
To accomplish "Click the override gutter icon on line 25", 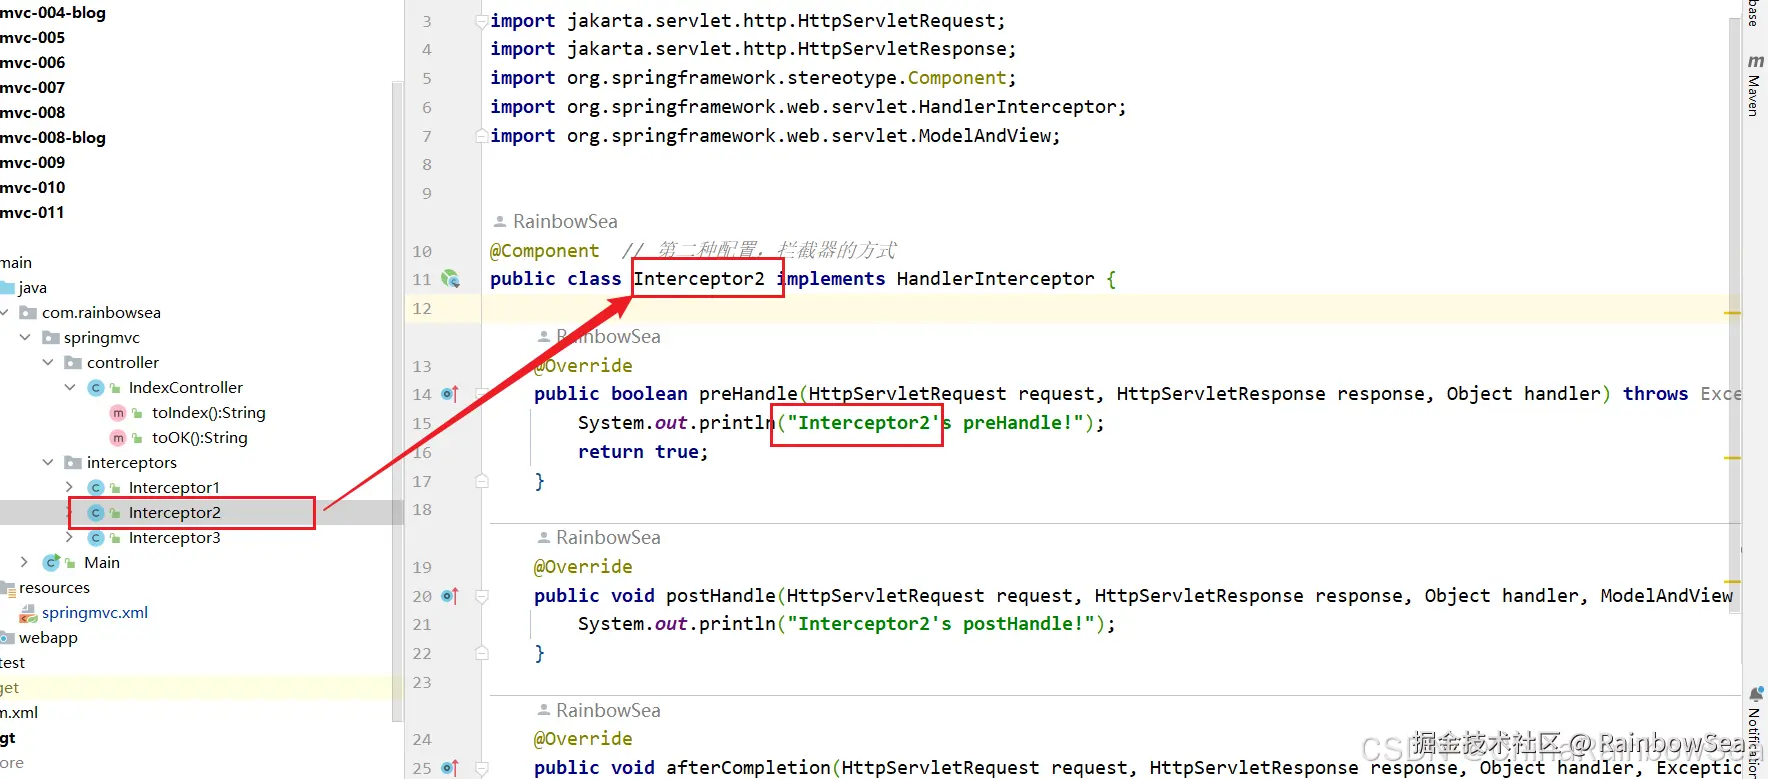I will (450, 768).
